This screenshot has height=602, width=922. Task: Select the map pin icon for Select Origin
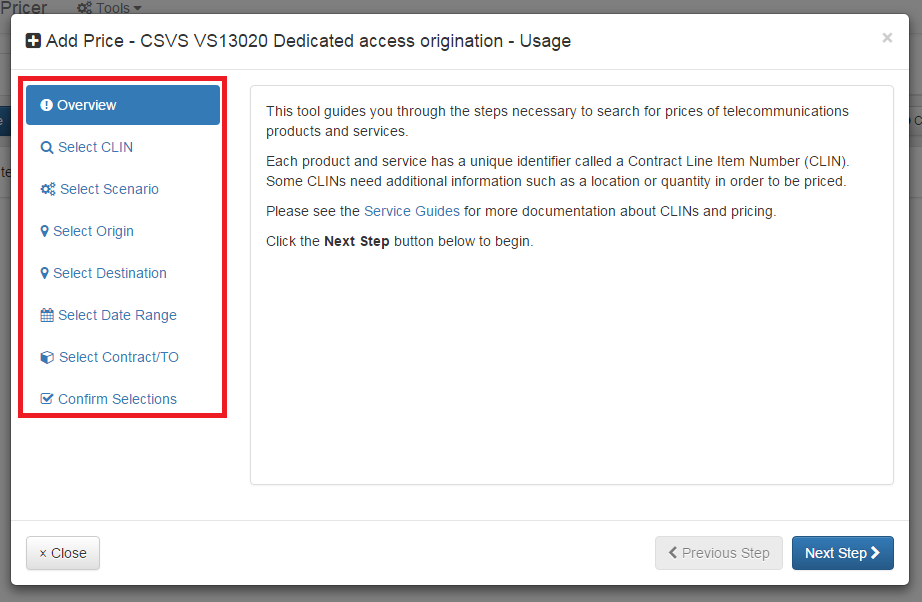point(46,230)
